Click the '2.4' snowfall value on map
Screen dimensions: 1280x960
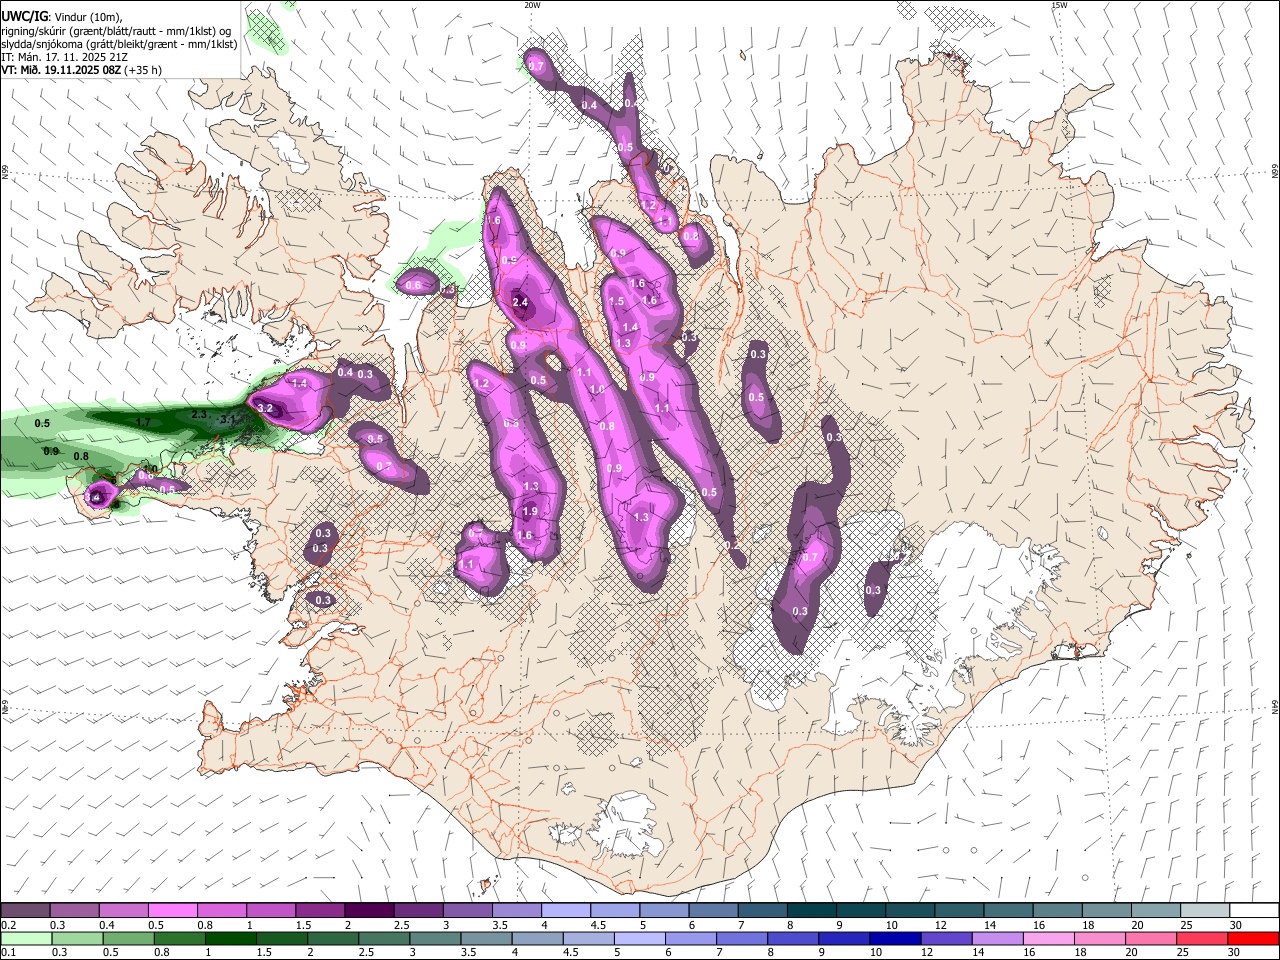[520, 302]
